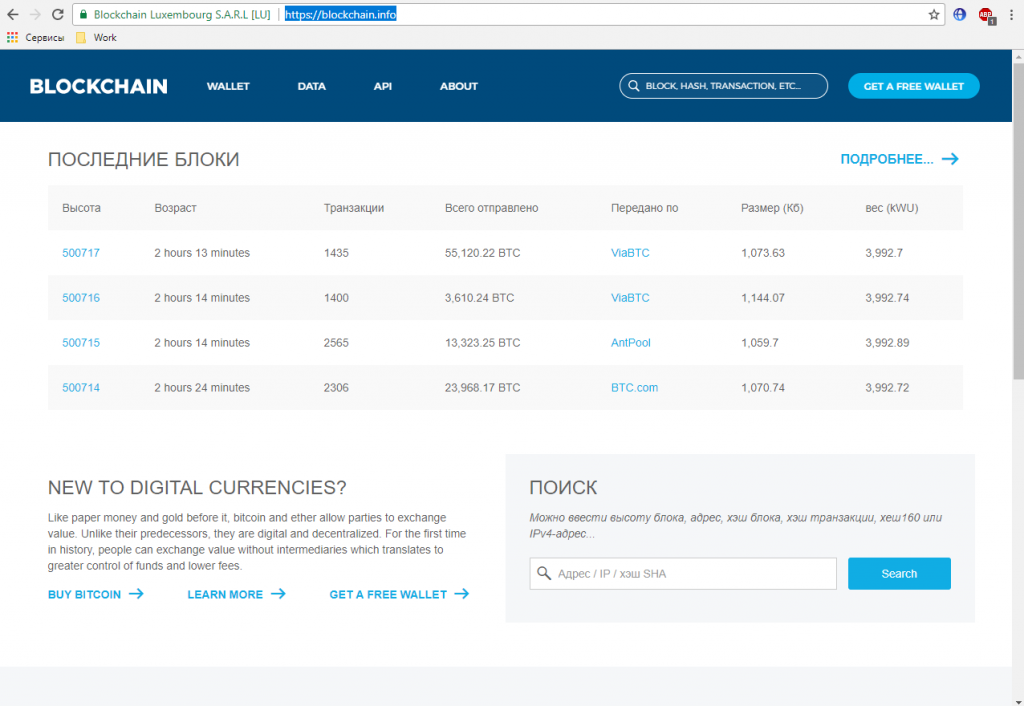Image resolution: width=1024 pixels, height=706 pixels.
Task: Focus the Адрес / IP / хэш SHA field
Action: pos(683,573)
